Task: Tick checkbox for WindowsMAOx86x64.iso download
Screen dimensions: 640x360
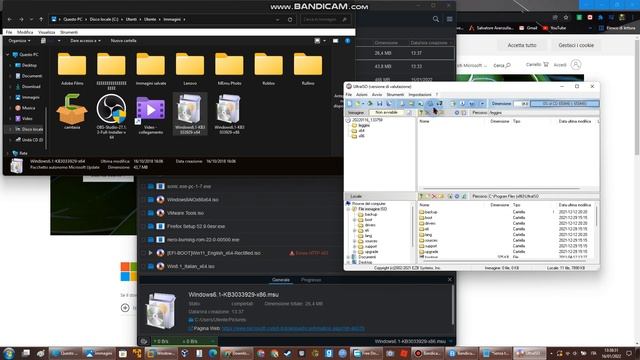Action: tap(143, 200)
